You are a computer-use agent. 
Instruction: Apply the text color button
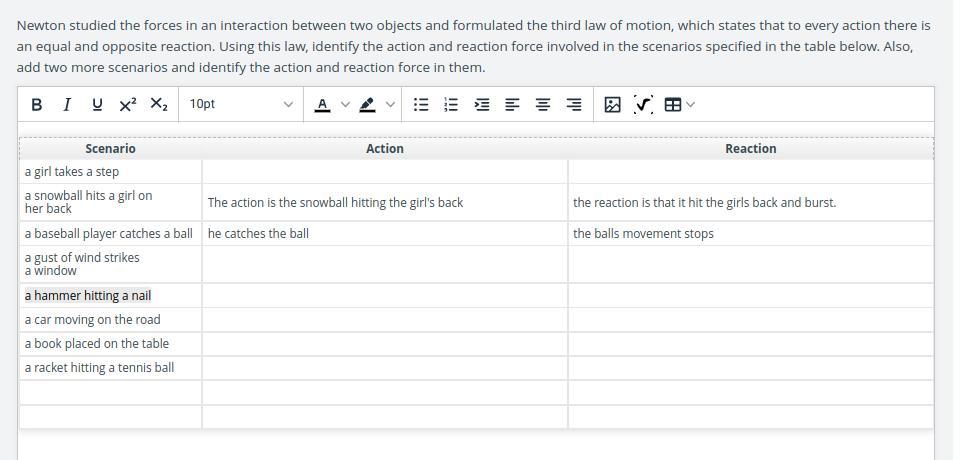pyautogui.click(x=322, y=105)
